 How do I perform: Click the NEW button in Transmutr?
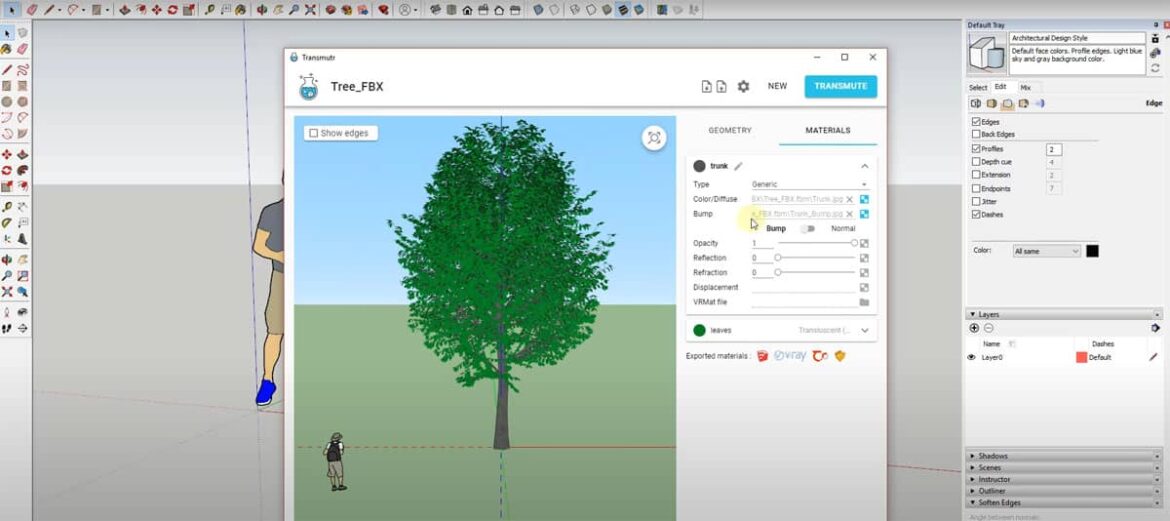point(778,86)
